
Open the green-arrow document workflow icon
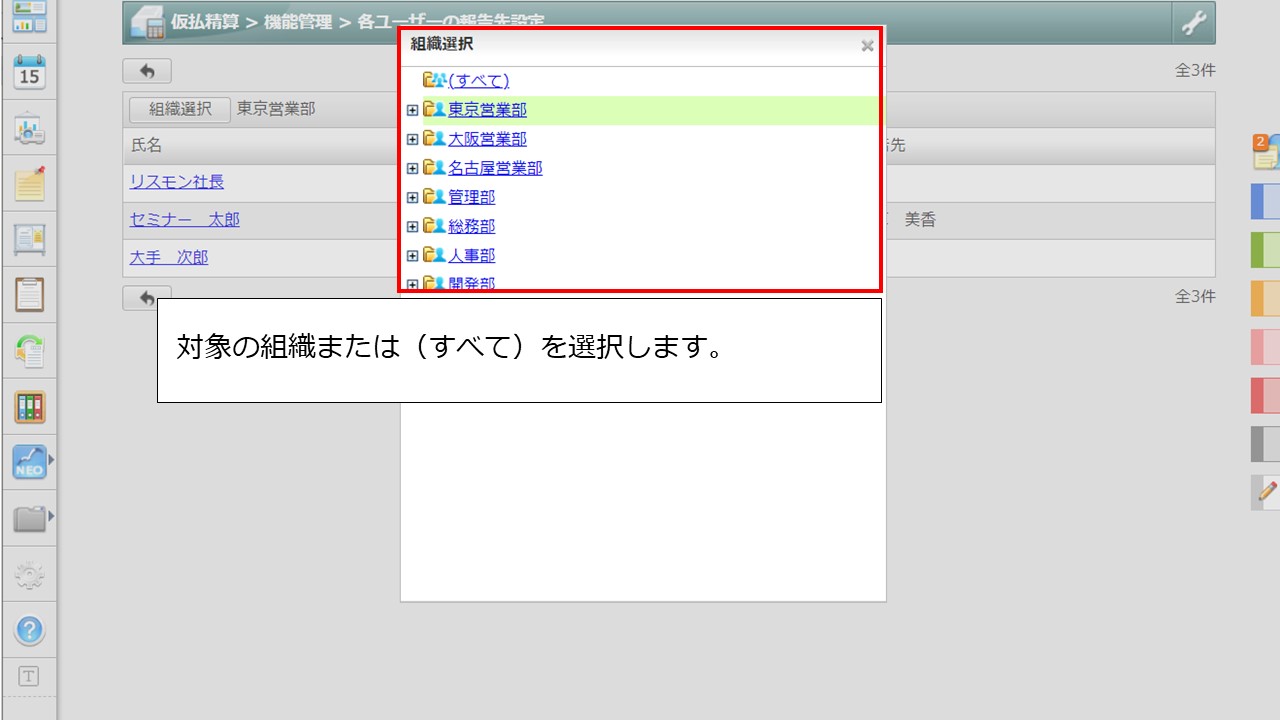[29, 351]
